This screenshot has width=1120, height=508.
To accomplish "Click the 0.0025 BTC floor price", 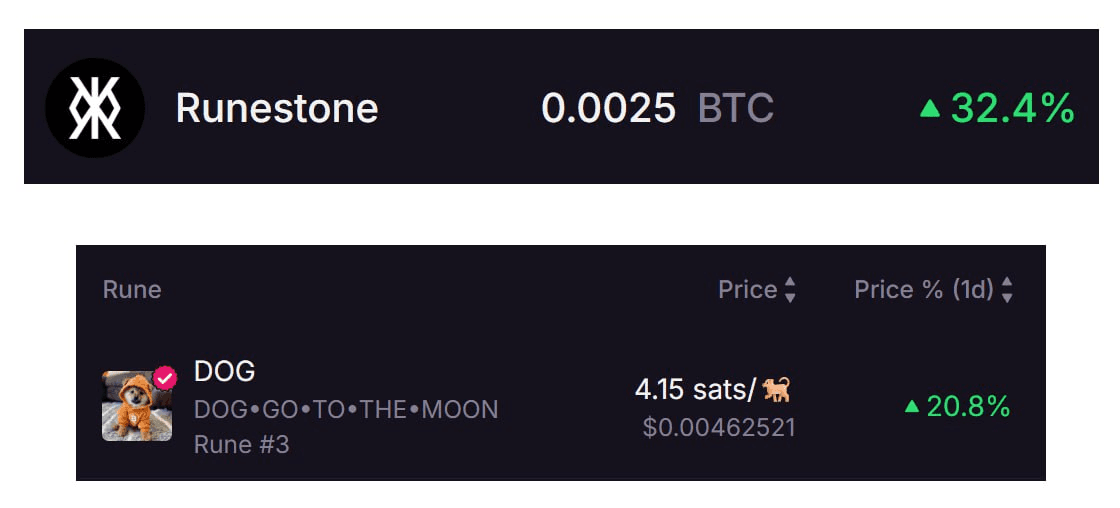I will [x=657, y=109].
